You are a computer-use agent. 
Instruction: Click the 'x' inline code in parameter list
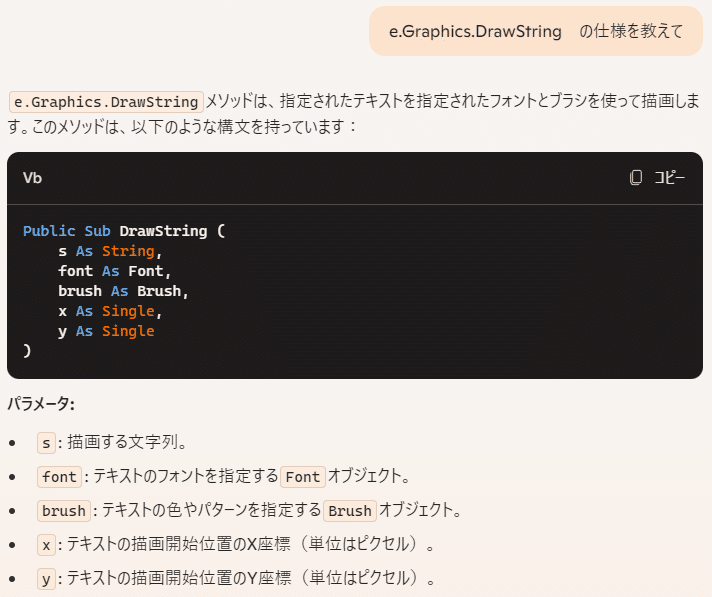coord(46,545)
